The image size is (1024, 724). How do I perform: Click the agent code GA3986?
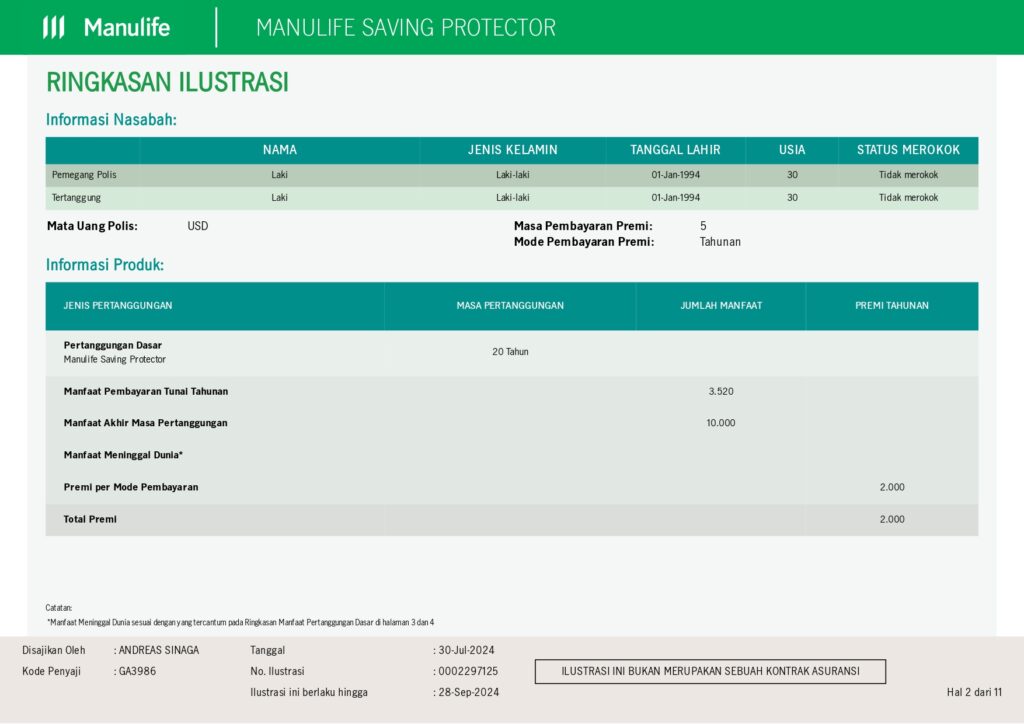(x=137, y=671)
